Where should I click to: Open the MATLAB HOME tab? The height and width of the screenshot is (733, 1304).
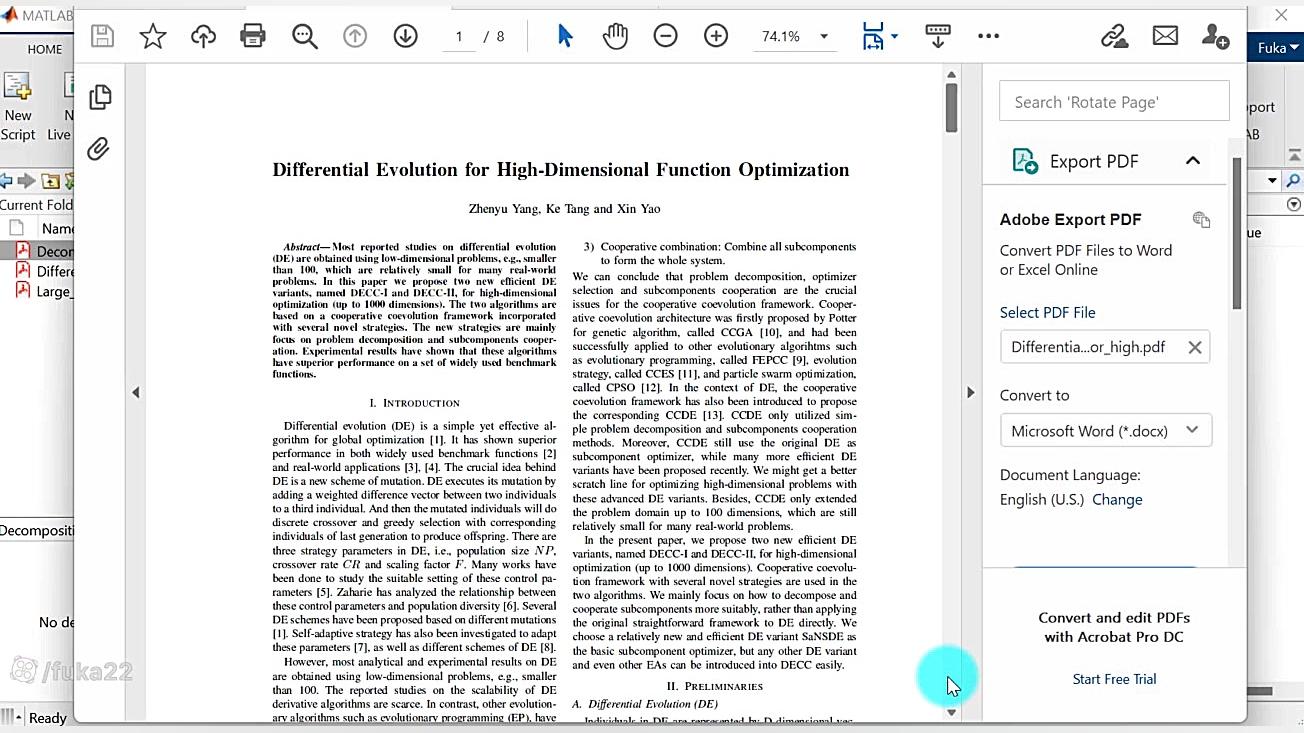point(45,49)
